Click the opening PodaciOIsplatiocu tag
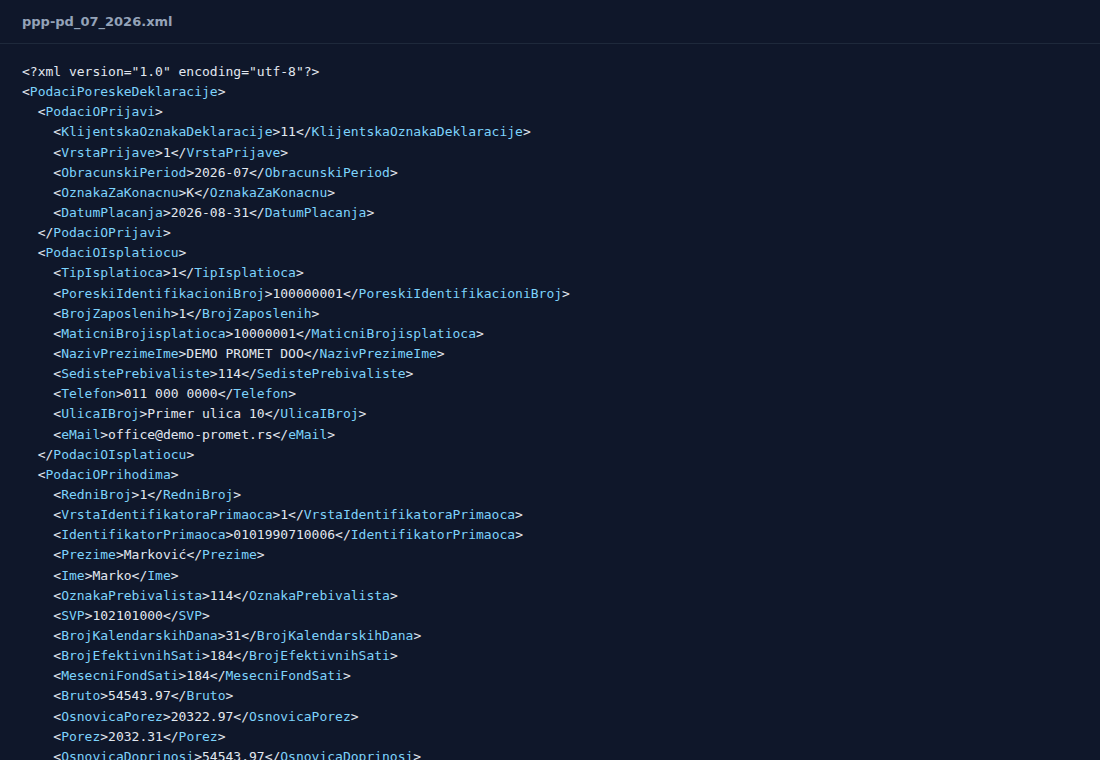The image size is (1100, 760). 112,253
